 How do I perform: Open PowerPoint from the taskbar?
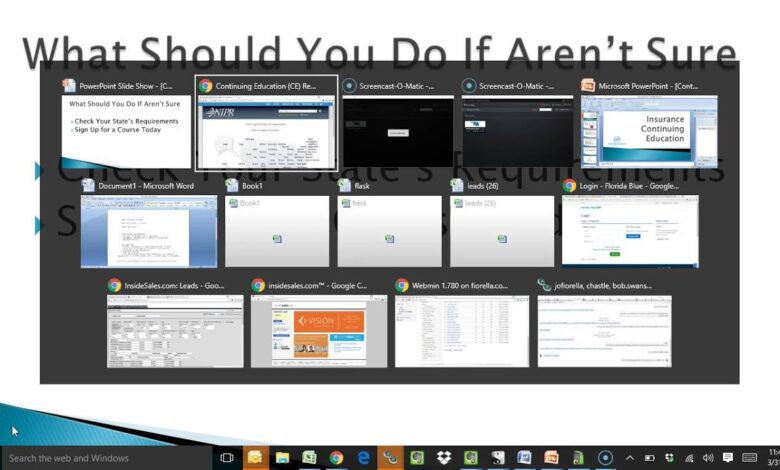point(551,458)
